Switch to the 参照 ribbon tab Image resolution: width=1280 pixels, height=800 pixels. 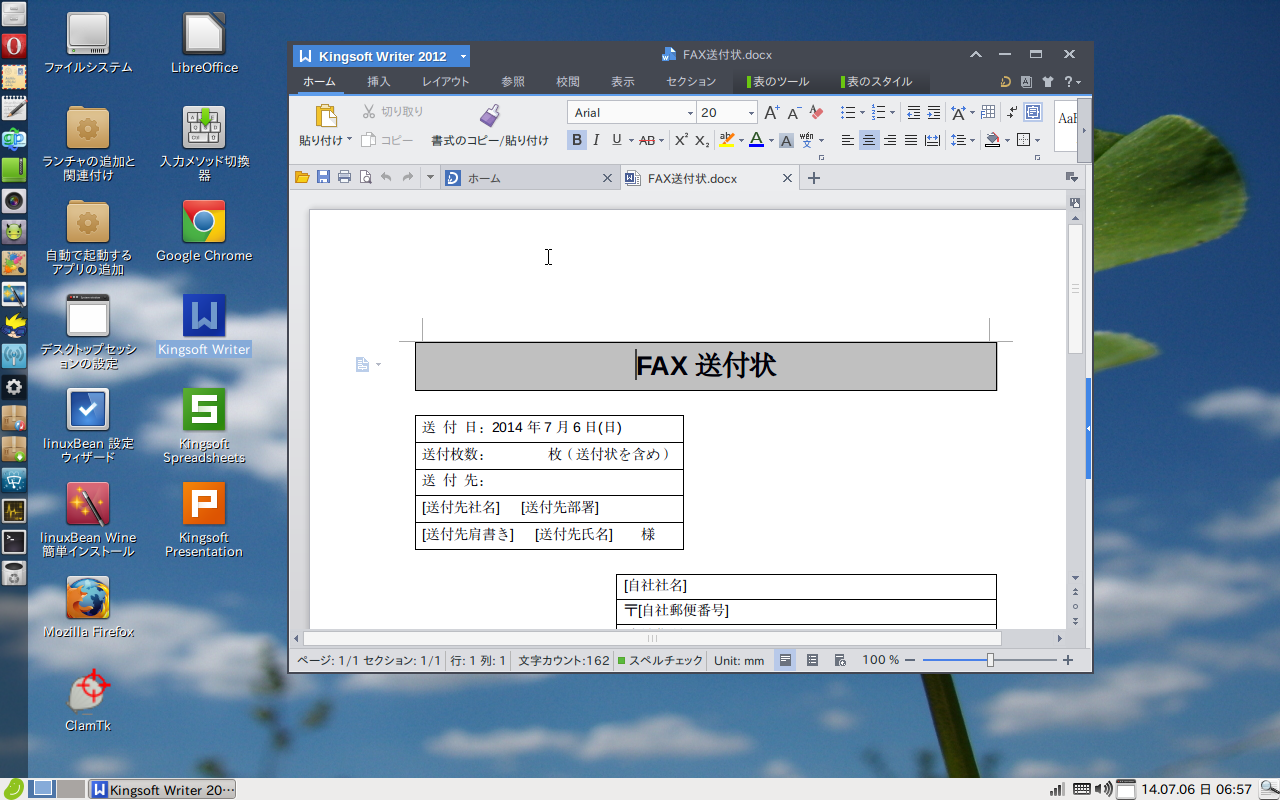513,82
